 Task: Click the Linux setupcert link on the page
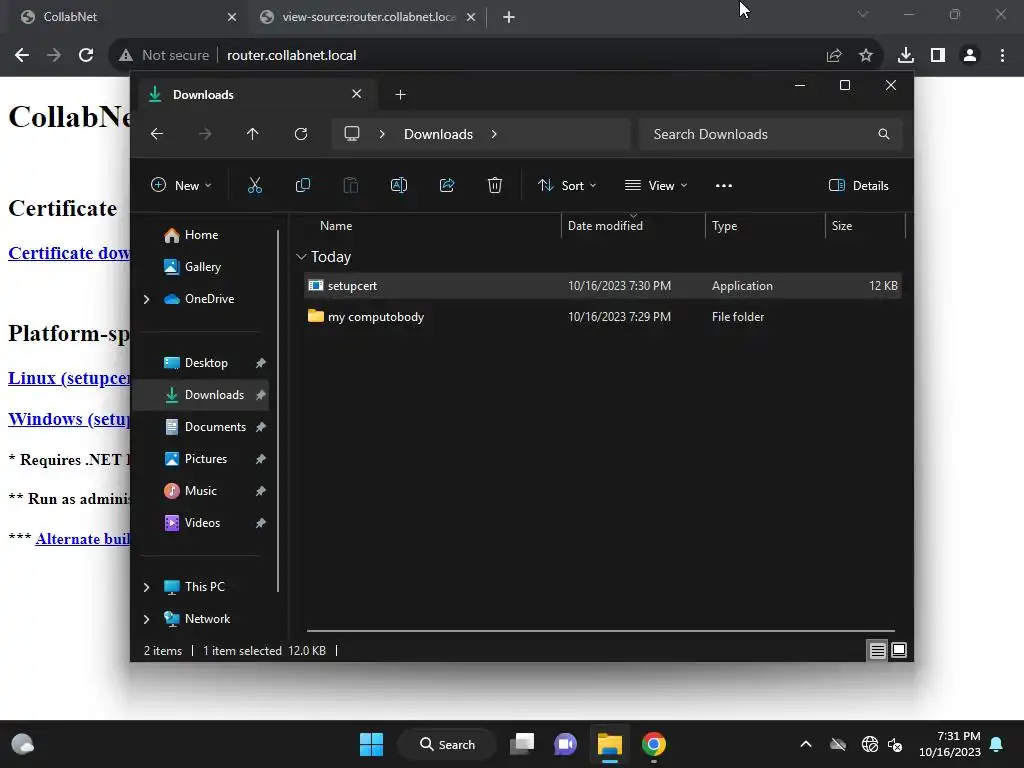pos(69,379)
